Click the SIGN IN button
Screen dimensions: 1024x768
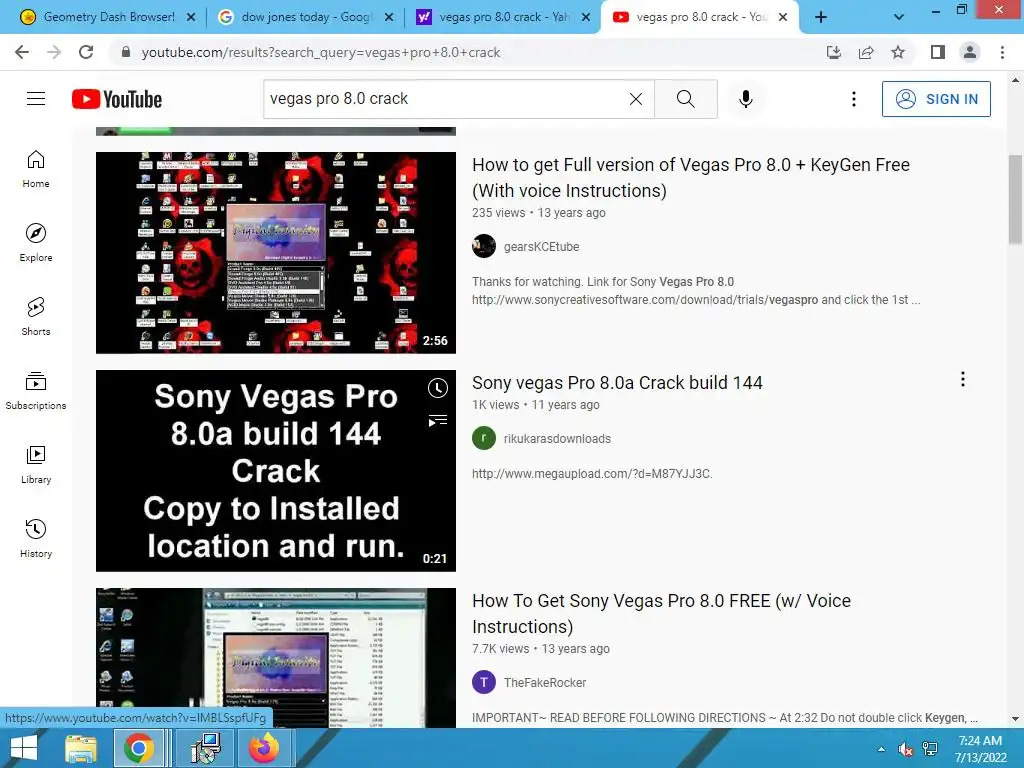tap(936, 99)
